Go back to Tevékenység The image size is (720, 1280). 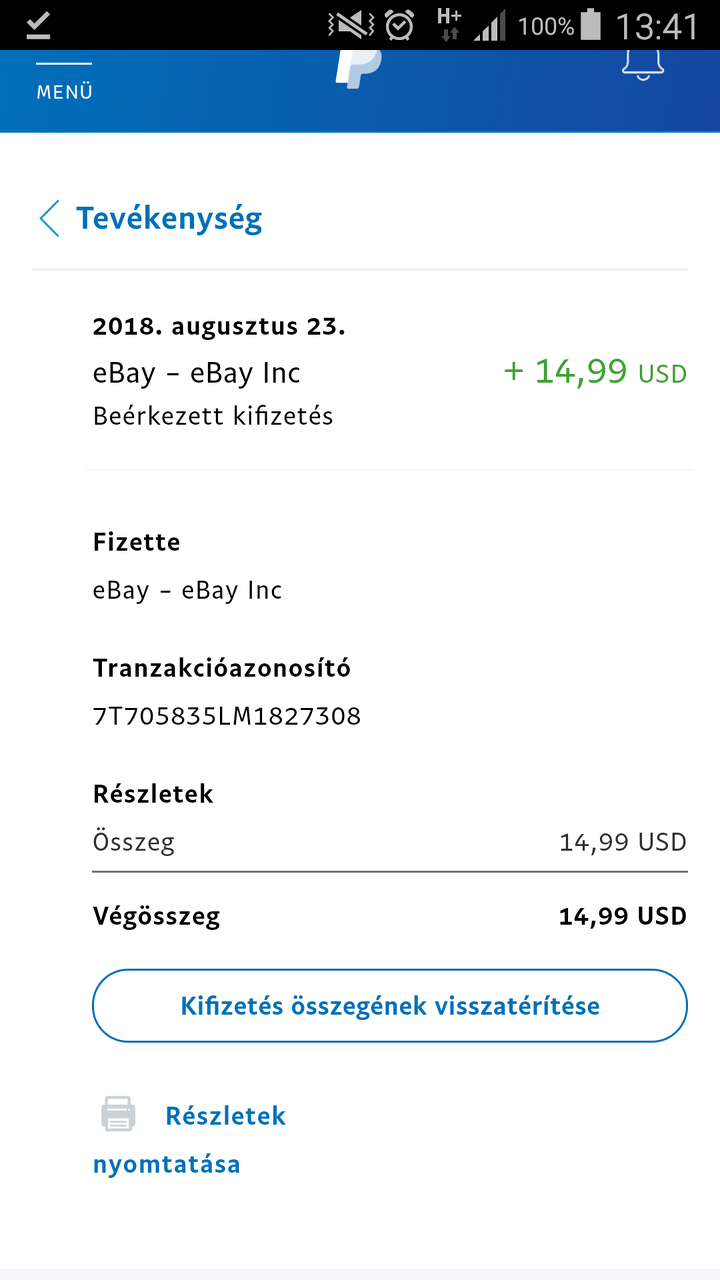click(x=169, y=218)
